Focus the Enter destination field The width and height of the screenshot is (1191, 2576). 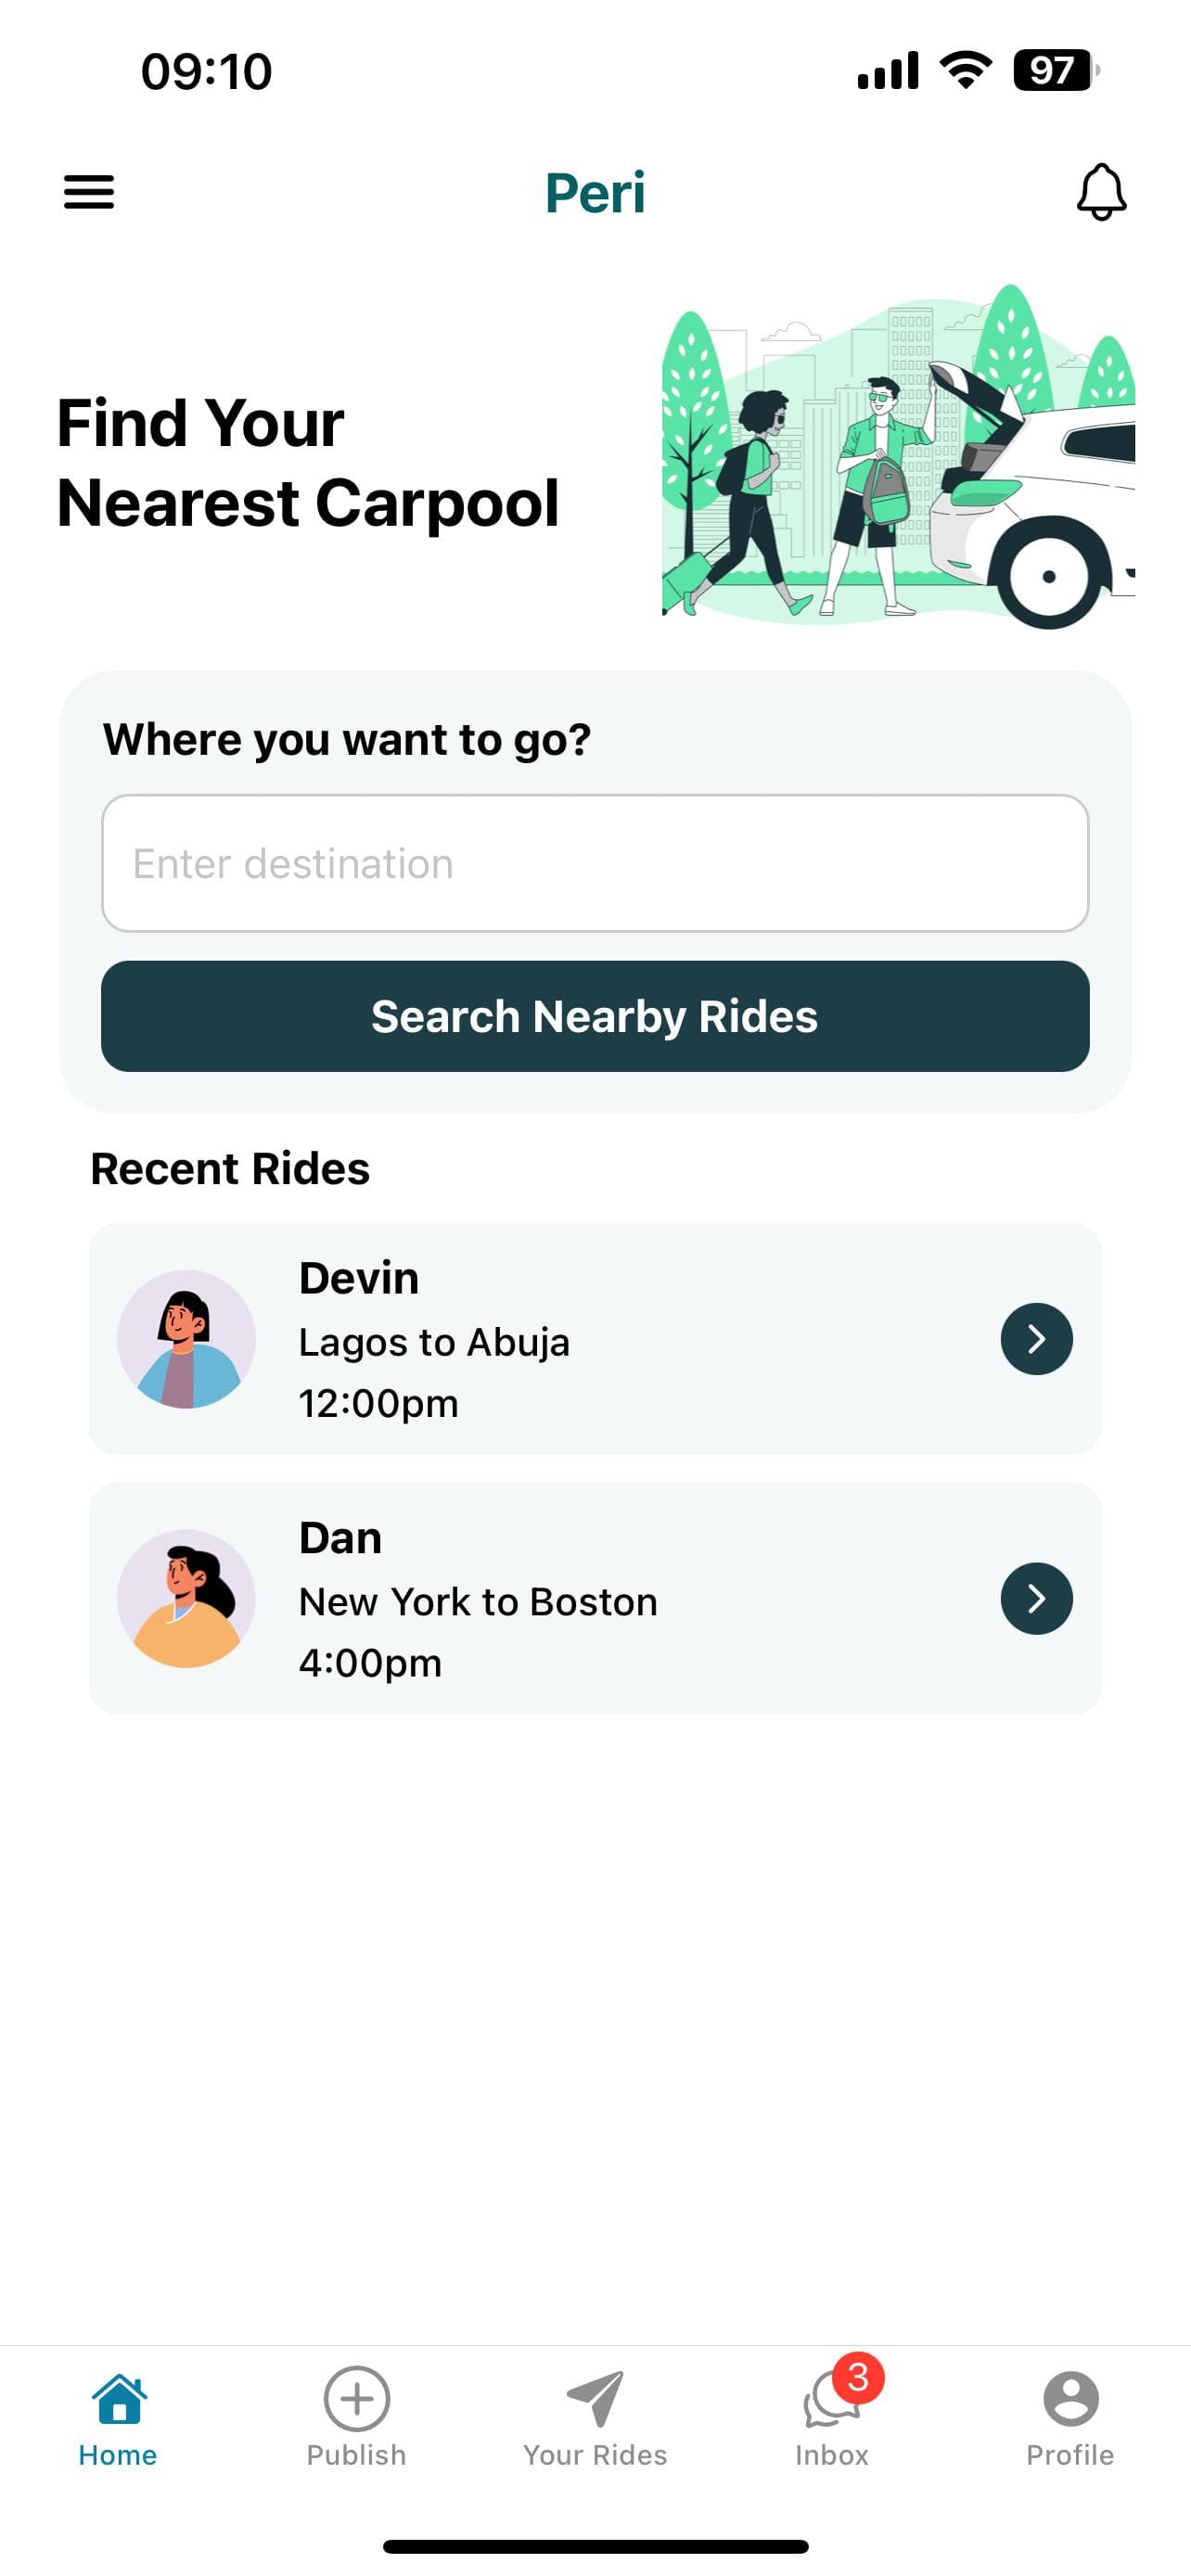[x=595, y=863]
